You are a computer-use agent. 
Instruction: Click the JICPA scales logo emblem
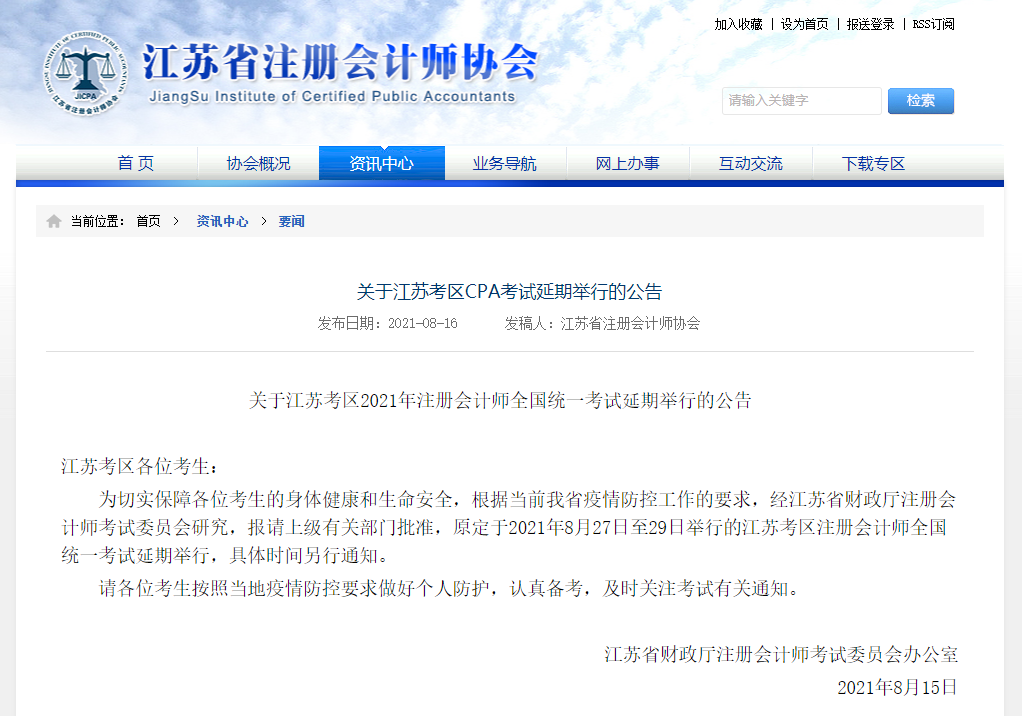(x=85, y=73)
